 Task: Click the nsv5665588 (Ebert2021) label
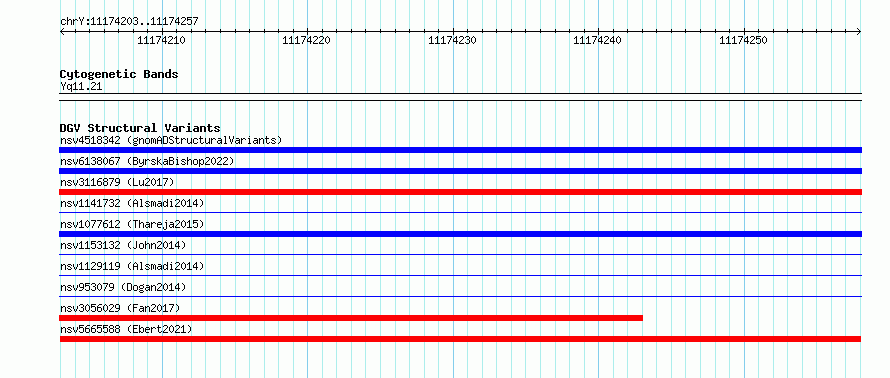click(x=126, y=329)
